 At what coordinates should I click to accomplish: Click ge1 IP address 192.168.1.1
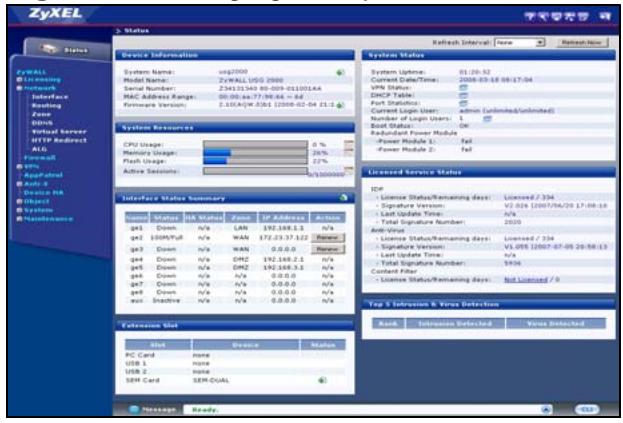click(x=284, y=228)
